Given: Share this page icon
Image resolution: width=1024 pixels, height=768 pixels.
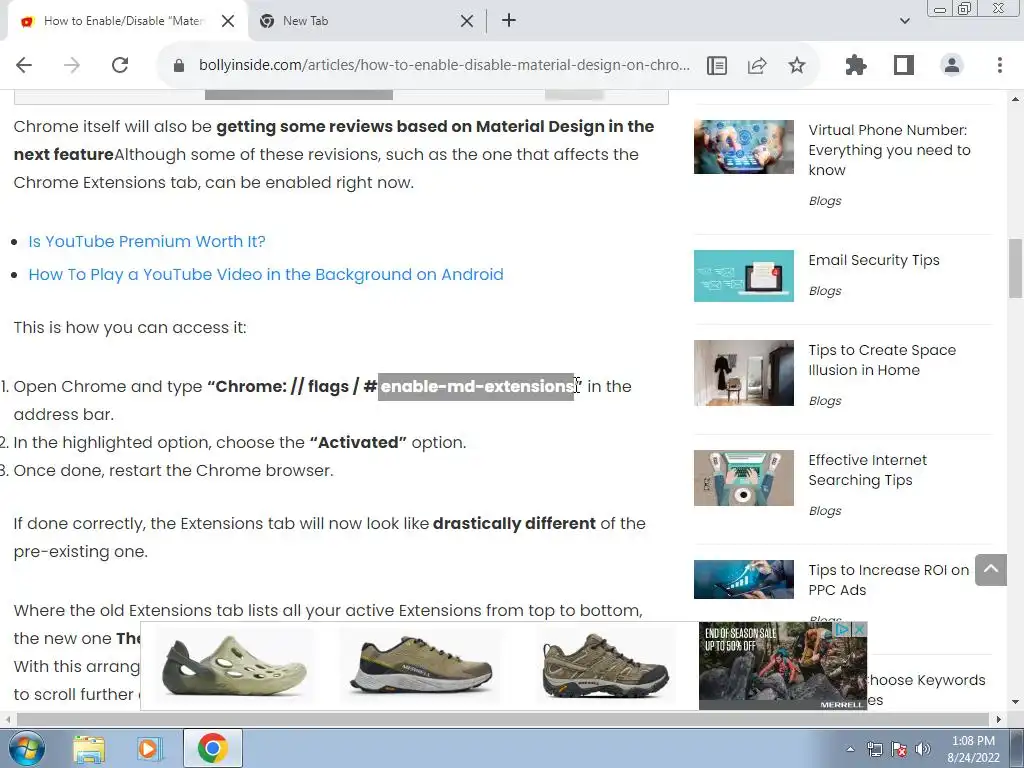Looking at the screenshot, I should coord(757,65).
